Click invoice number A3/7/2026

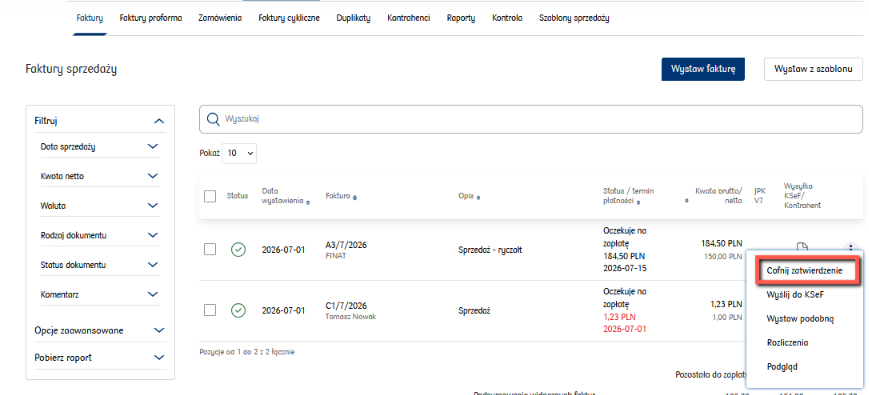coord(346,244)
